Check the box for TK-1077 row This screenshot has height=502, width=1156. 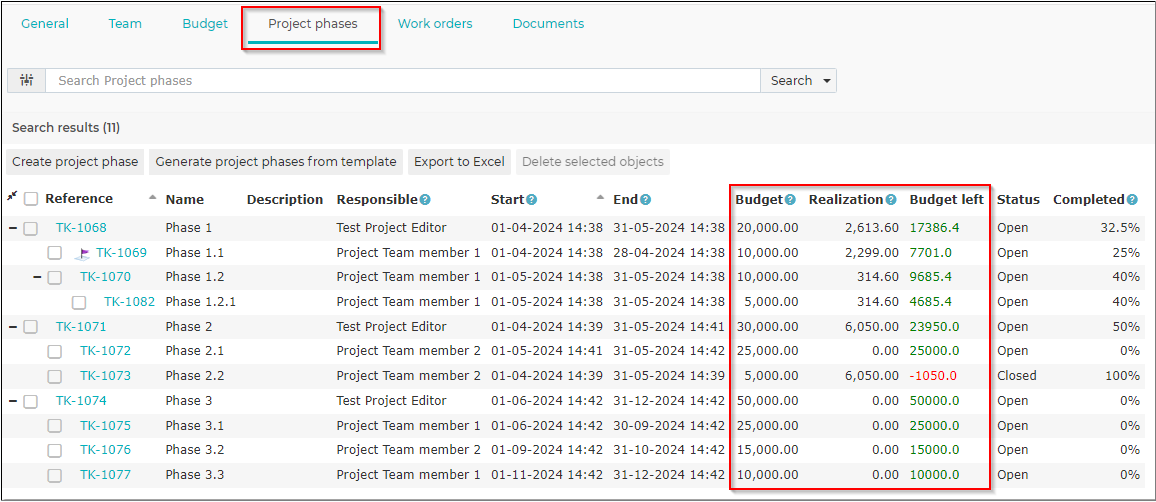pyautogui.click(x=55, y=475)
